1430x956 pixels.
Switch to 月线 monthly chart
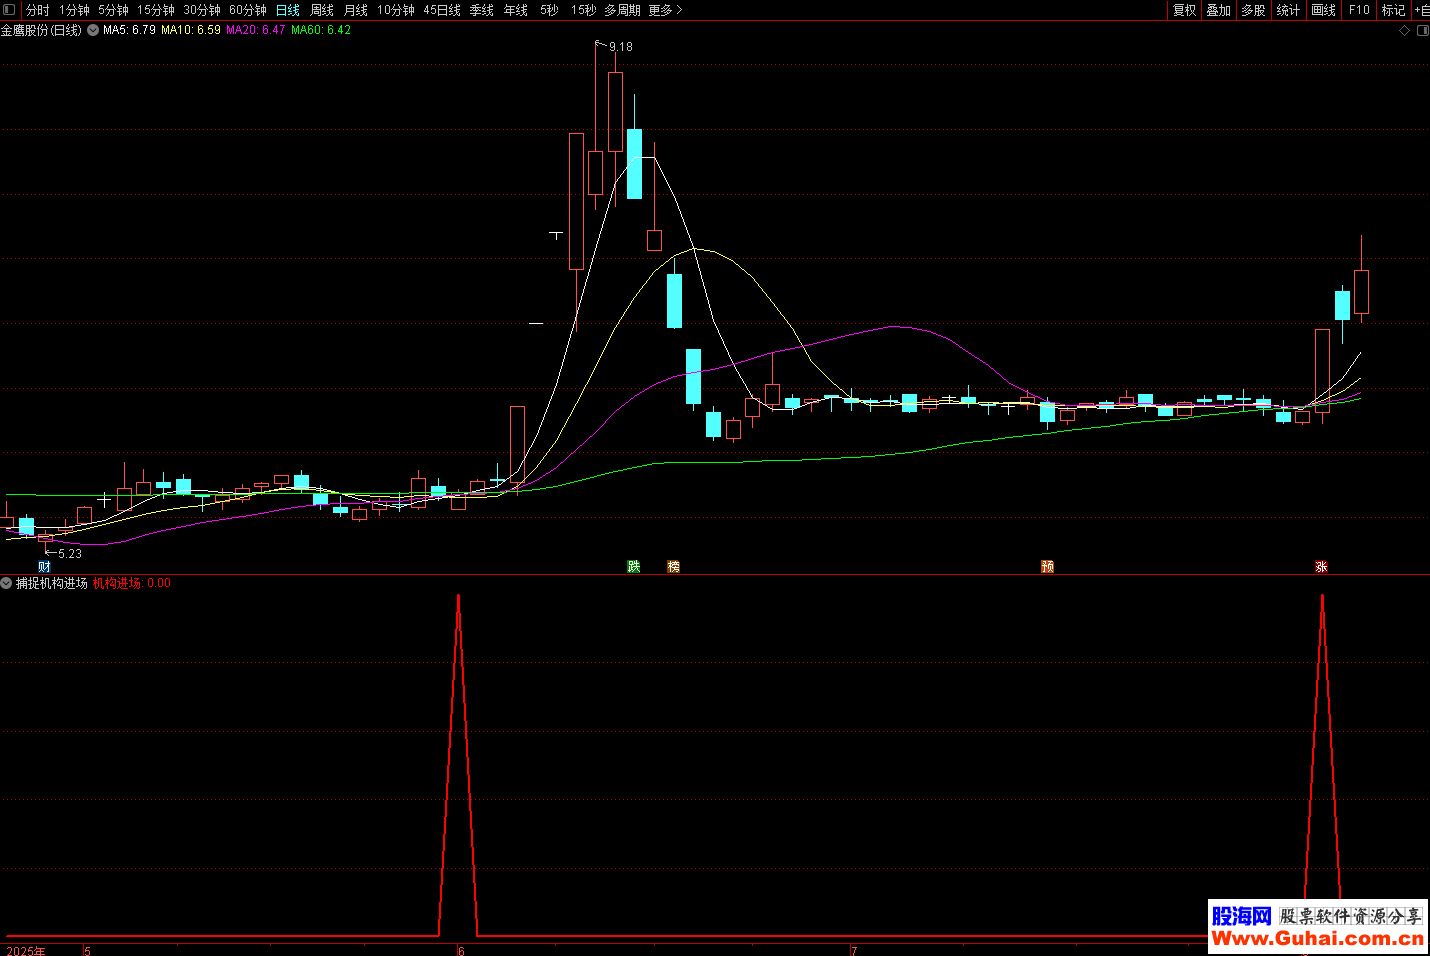(x=356, y=10)
